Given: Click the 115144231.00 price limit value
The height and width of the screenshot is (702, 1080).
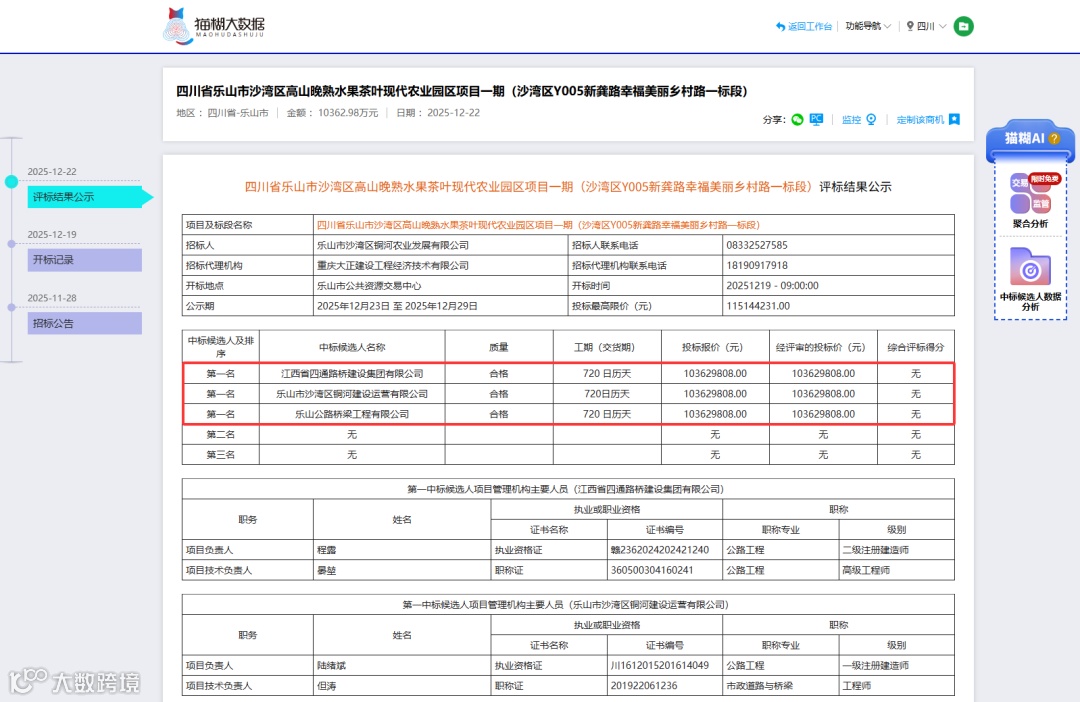Looking at the screenshot, I should [x=758, y=306].
